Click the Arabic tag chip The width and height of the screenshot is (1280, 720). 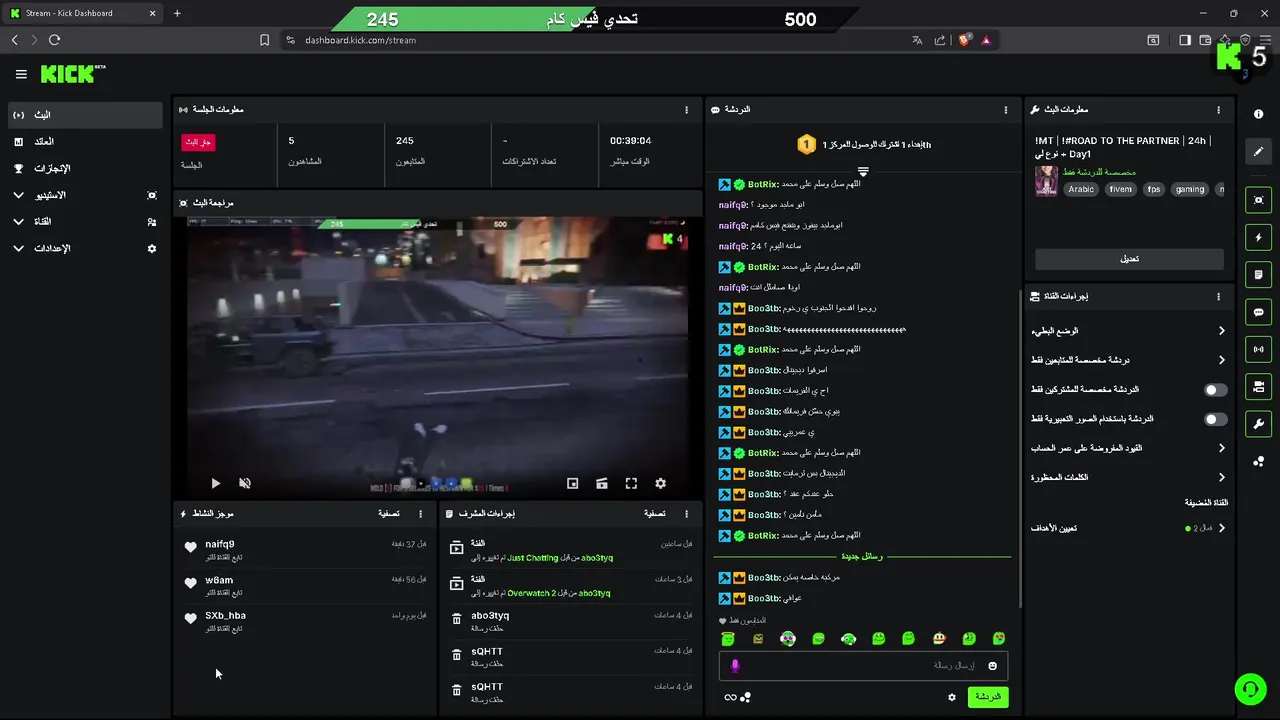[x=1081, y=189]
